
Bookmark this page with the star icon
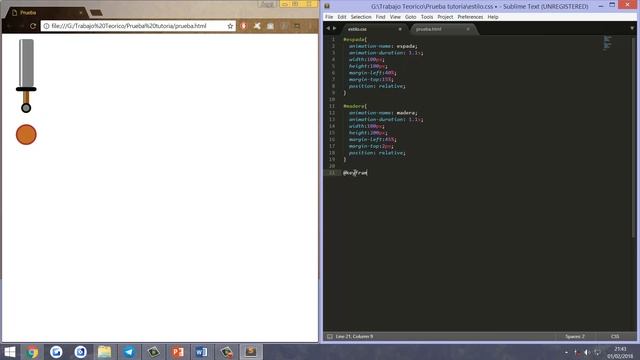click(x=230, y=26)
